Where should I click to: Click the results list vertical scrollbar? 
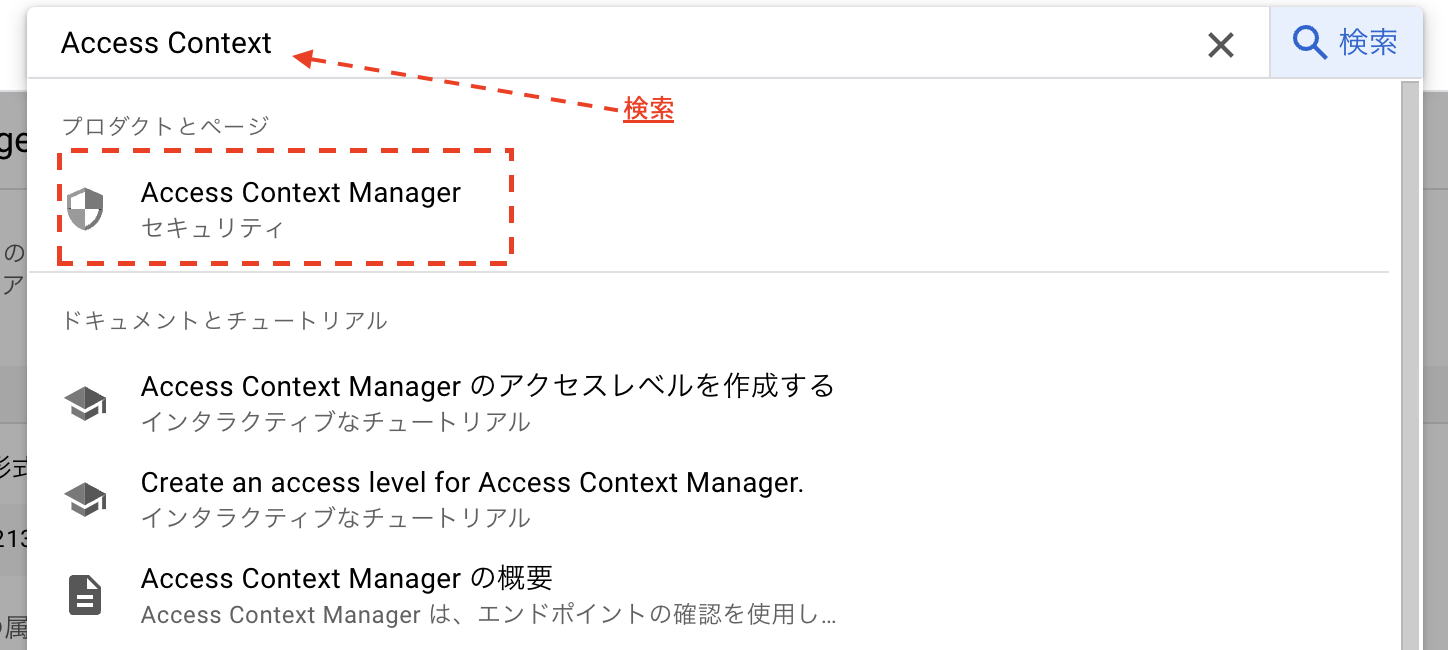click(1411, 365)
